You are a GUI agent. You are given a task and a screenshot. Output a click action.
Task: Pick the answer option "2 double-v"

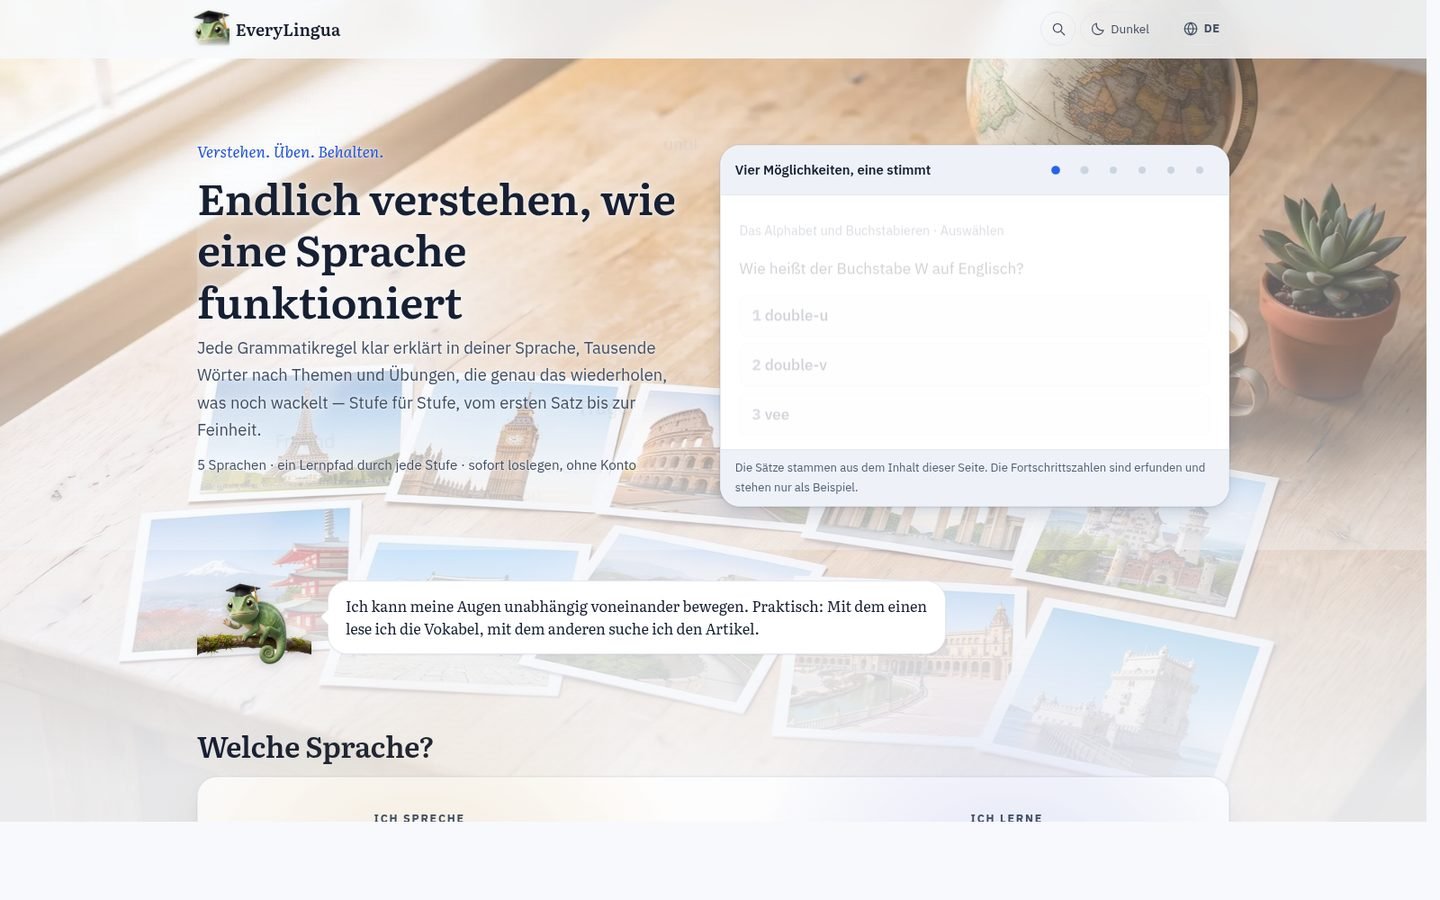974,365
